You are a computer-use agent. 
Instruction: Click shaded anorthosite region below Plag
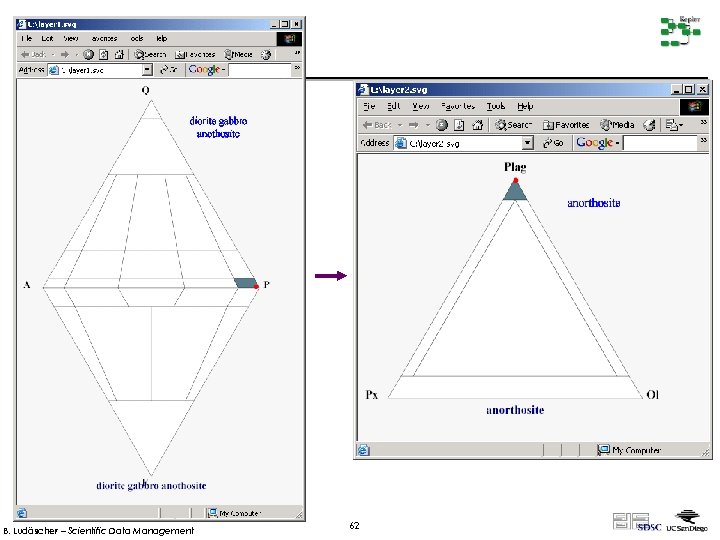click(515, 193)
